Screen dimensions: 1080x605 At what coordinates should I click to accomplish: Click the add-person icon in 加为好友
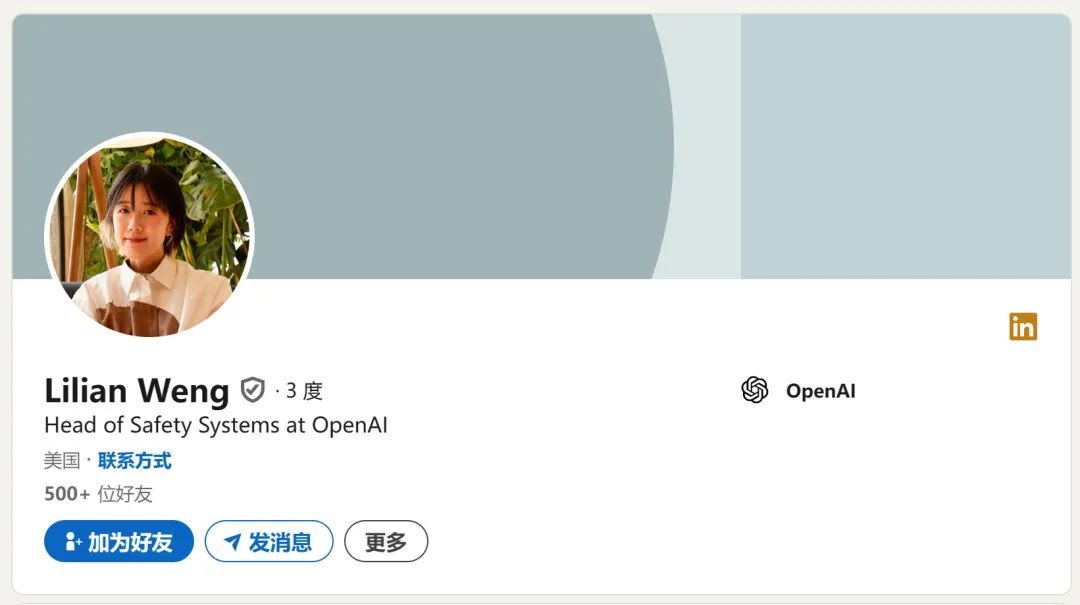[73, 542]
